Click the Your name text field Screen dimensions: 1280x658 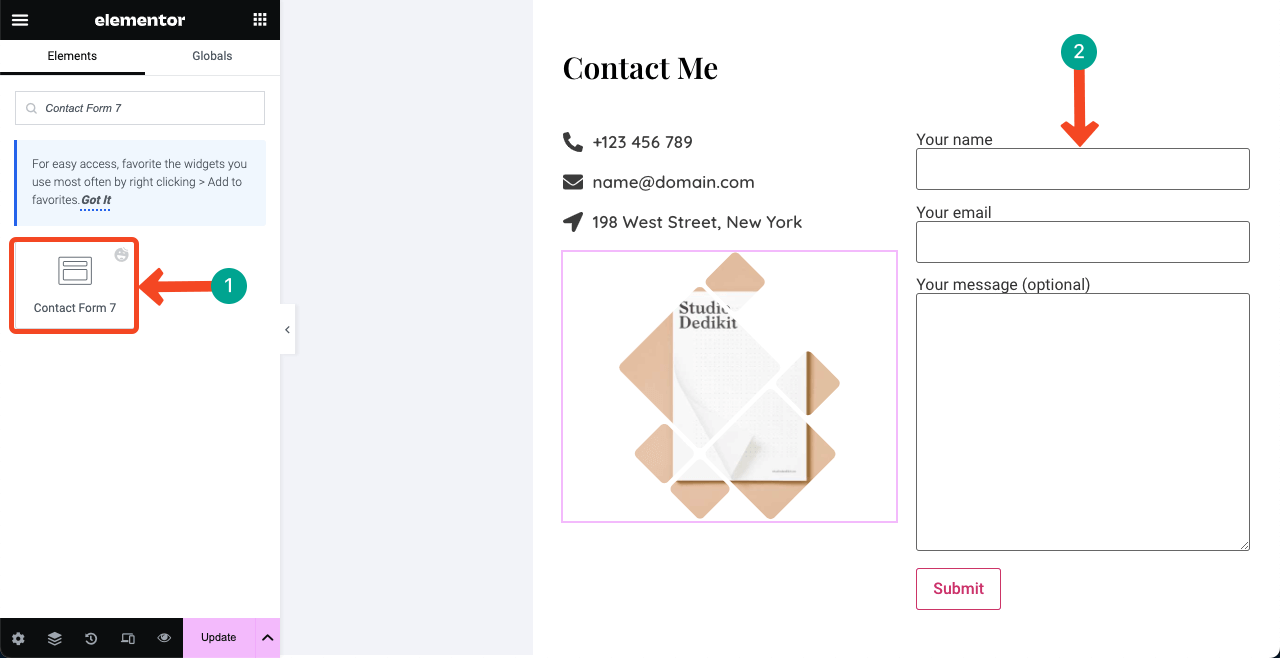pos(1083,169)
